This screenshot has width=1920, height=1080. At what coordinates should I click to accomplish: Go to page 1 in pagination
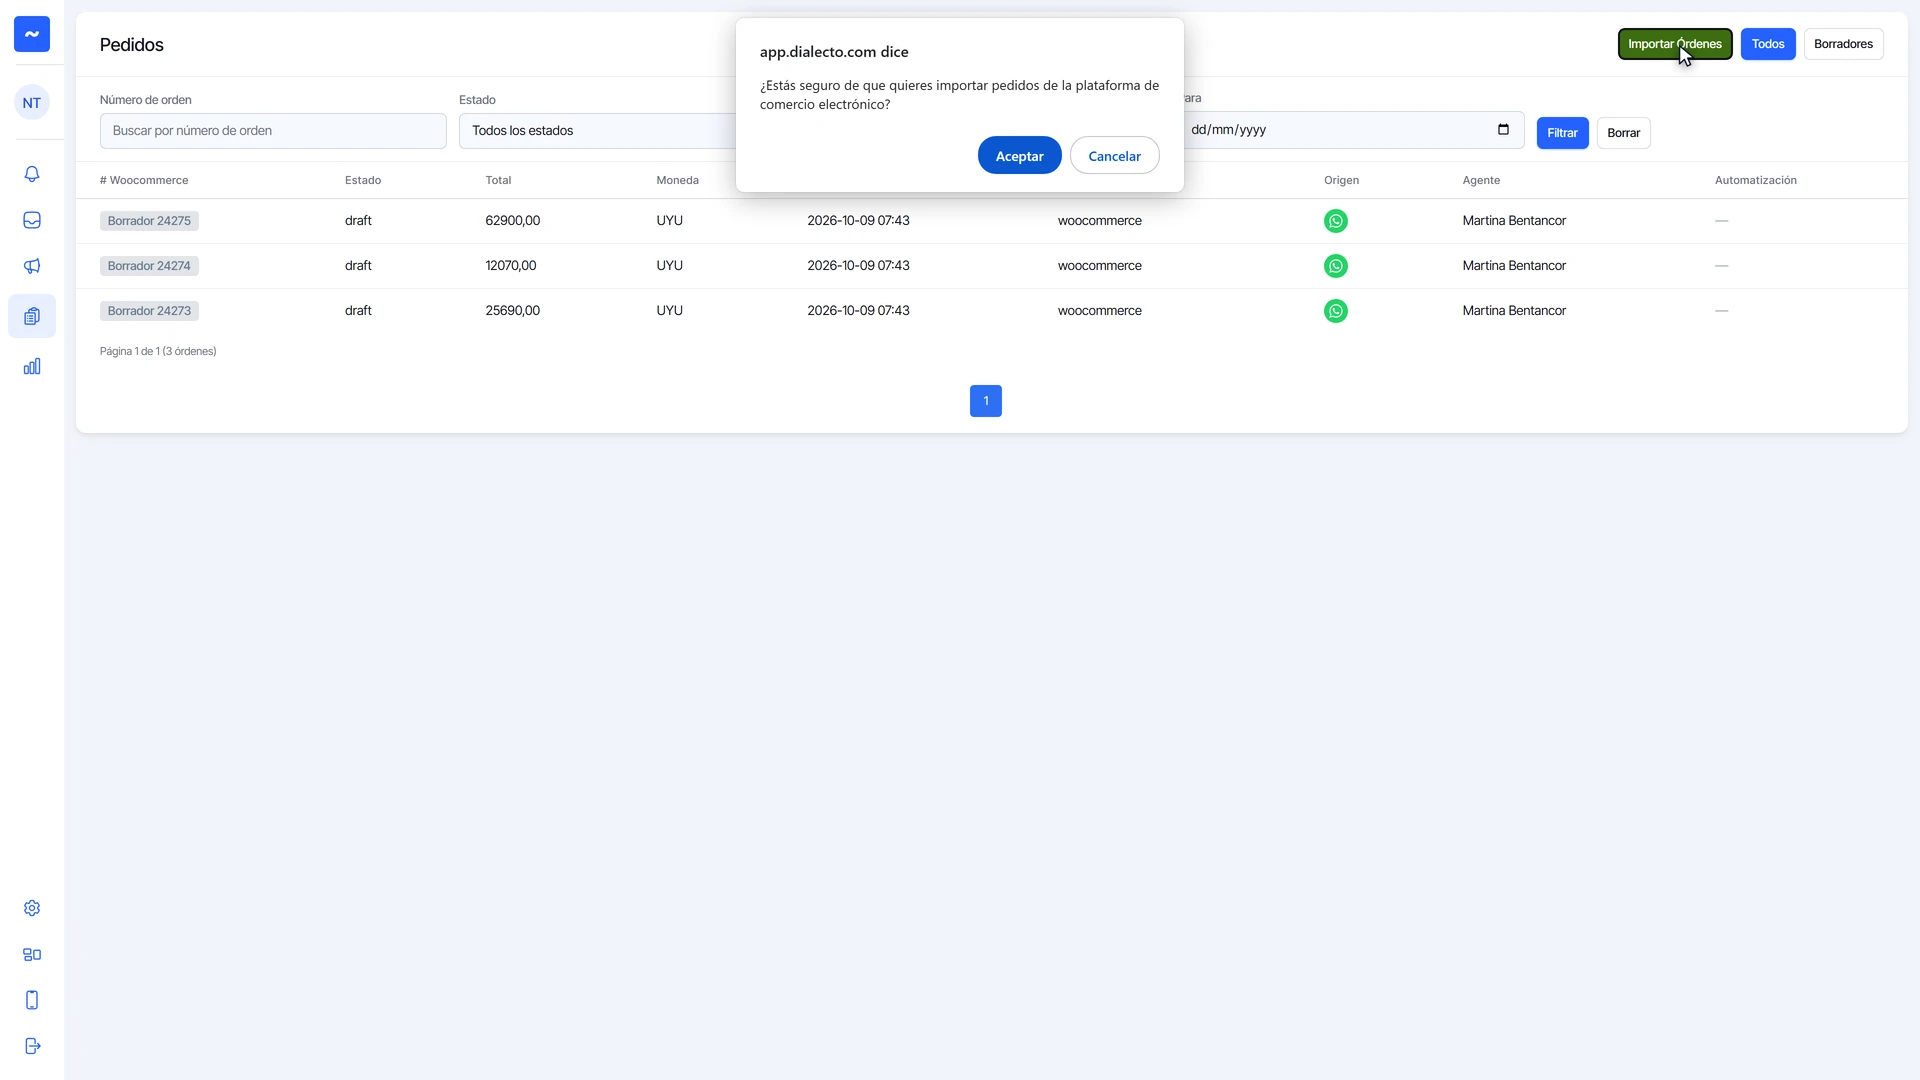click(985, 401)
